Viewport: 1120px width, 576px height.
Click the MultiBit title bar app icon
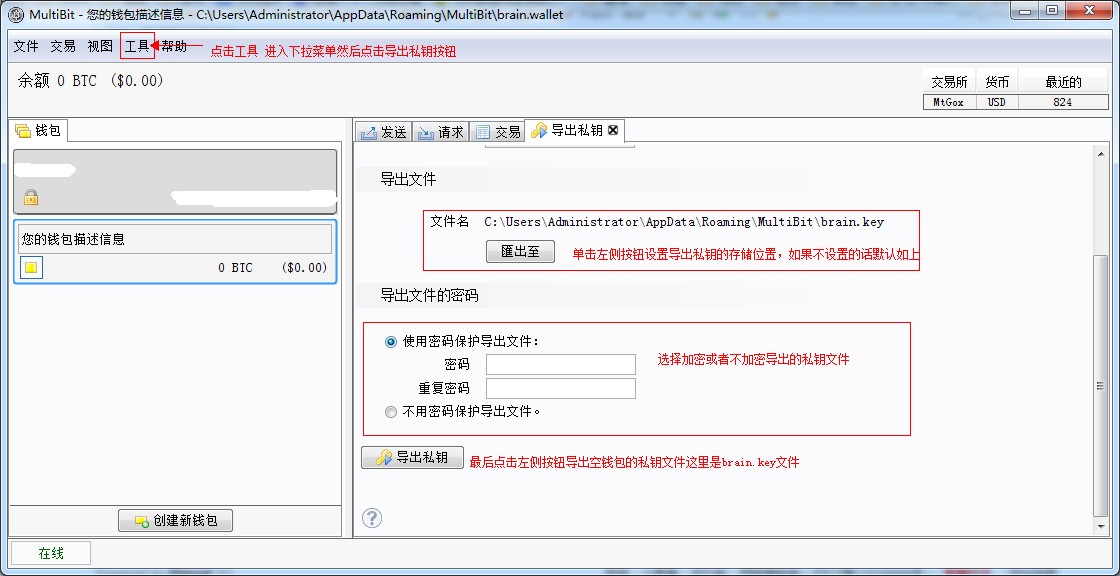pos(15,14)
